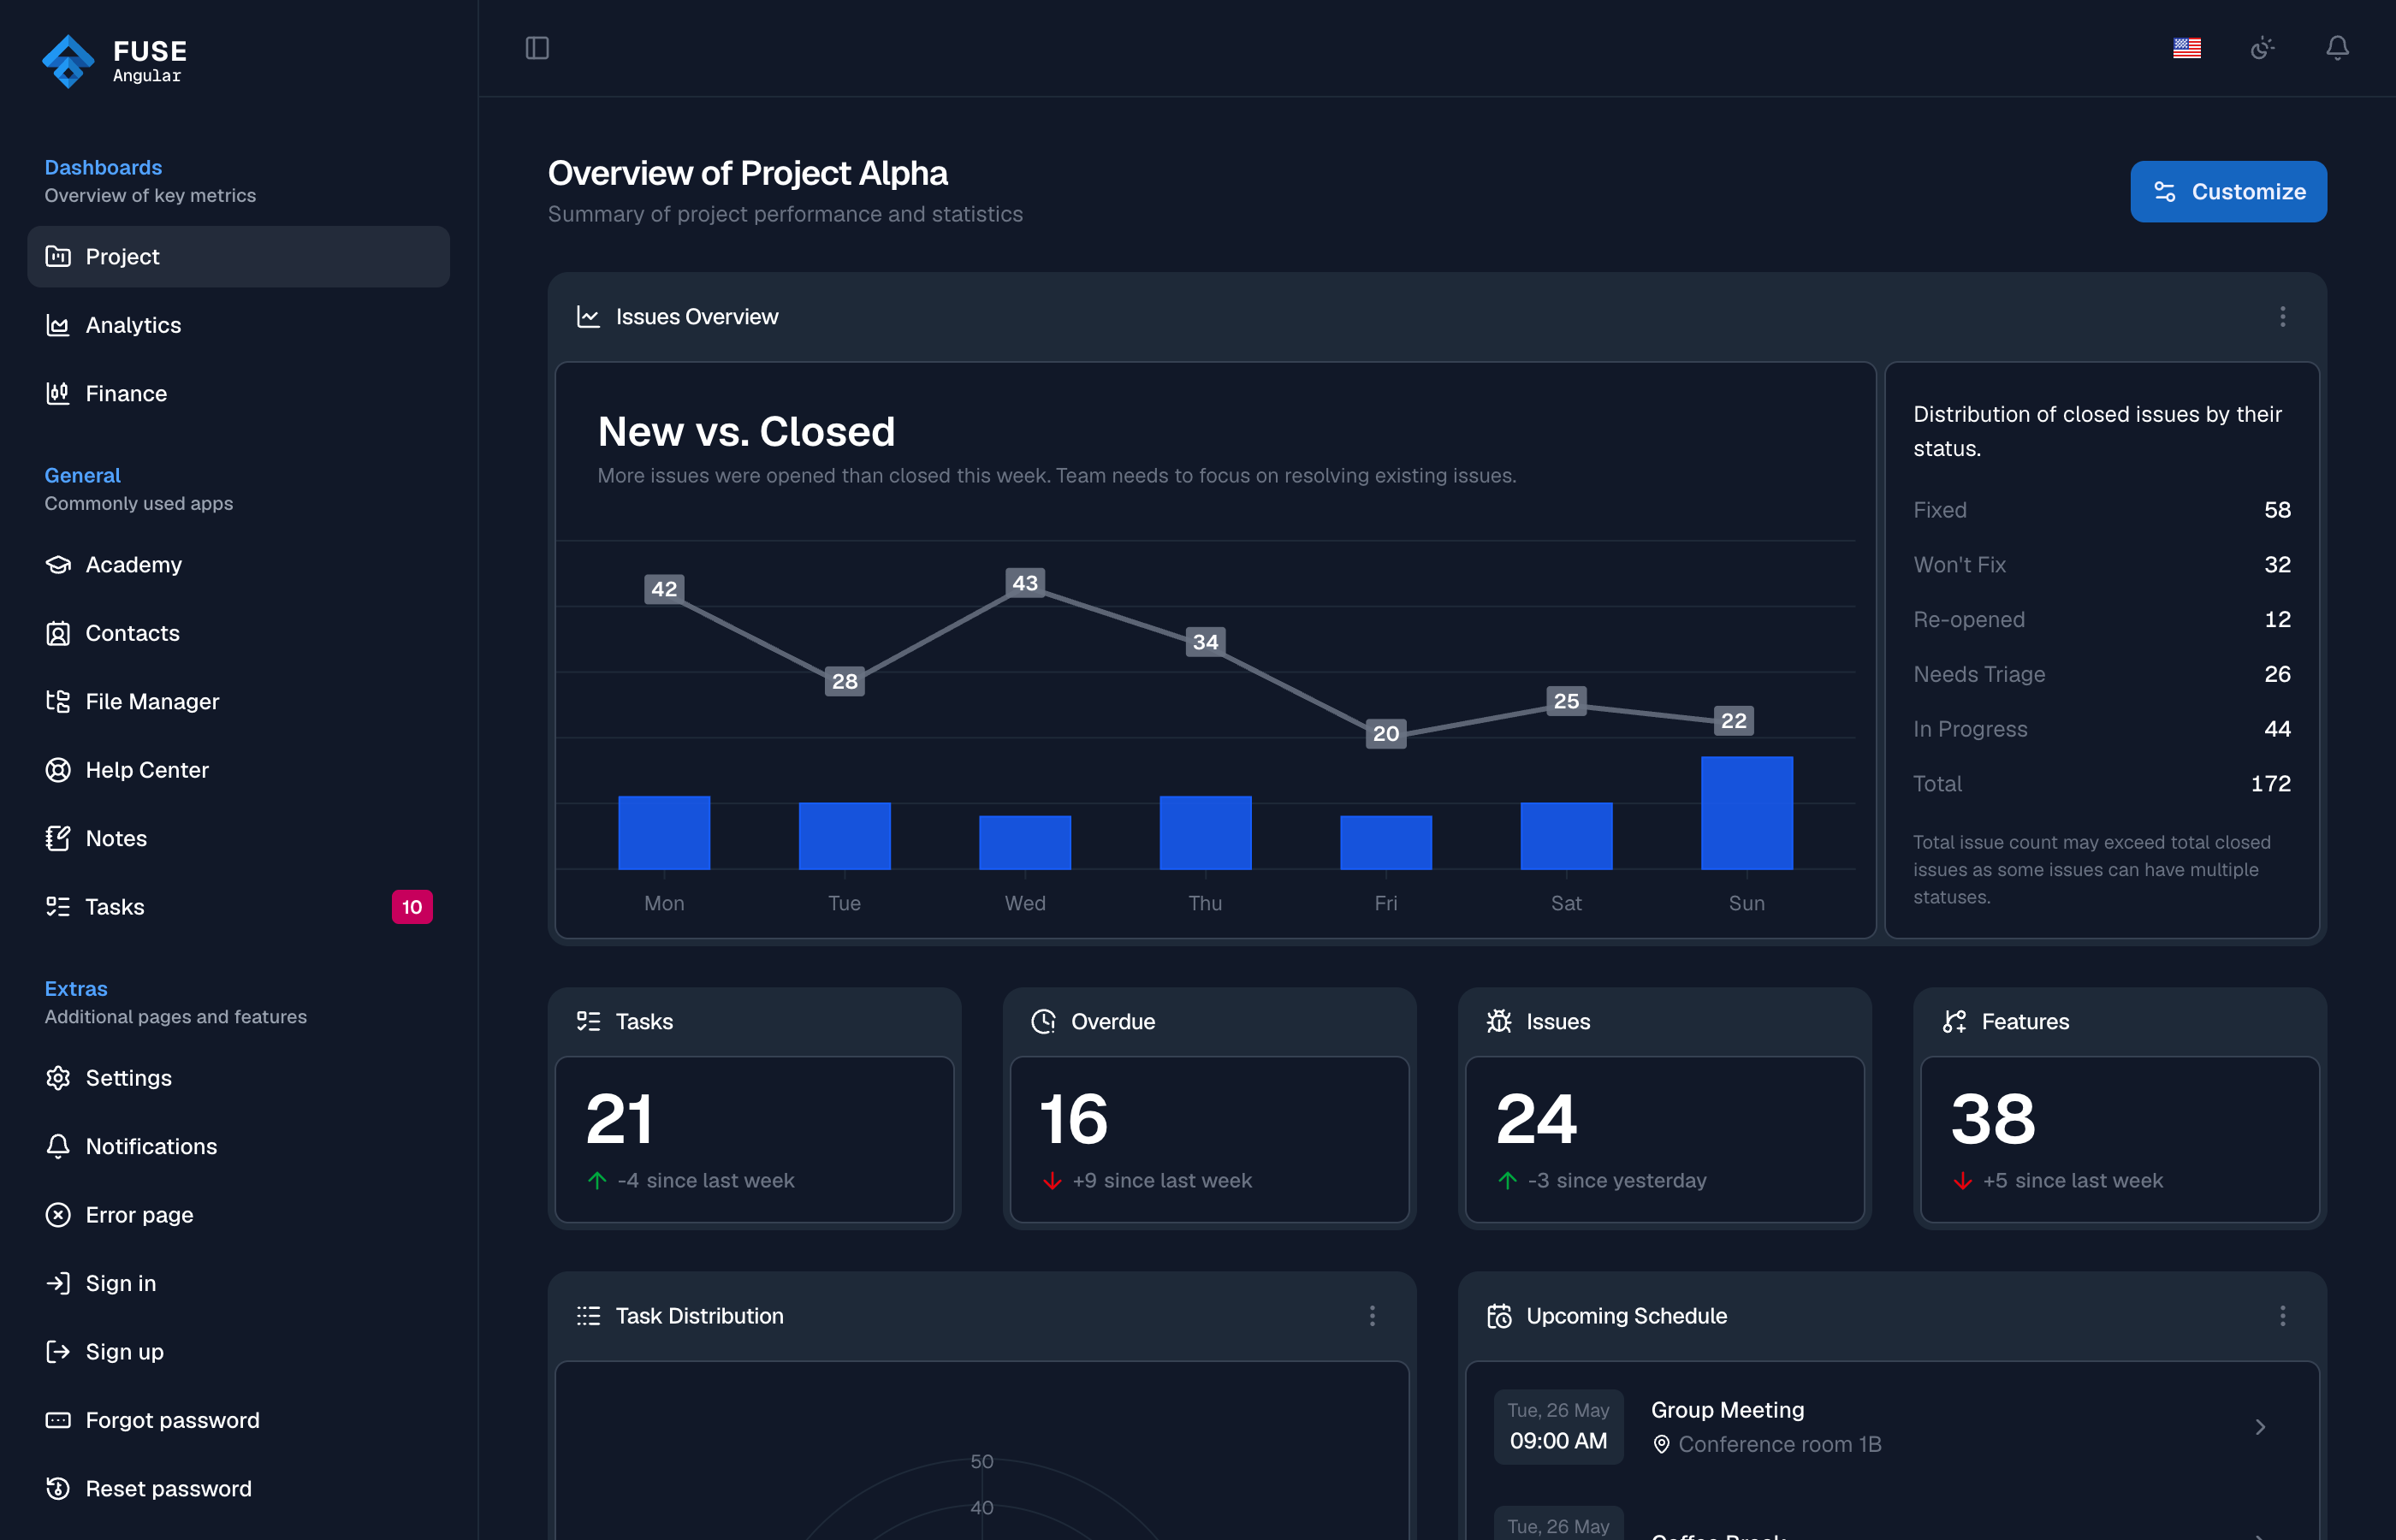Open the language selector US flag
The height and width of the screenshot is (1540, 2396).
[2187, 48]
